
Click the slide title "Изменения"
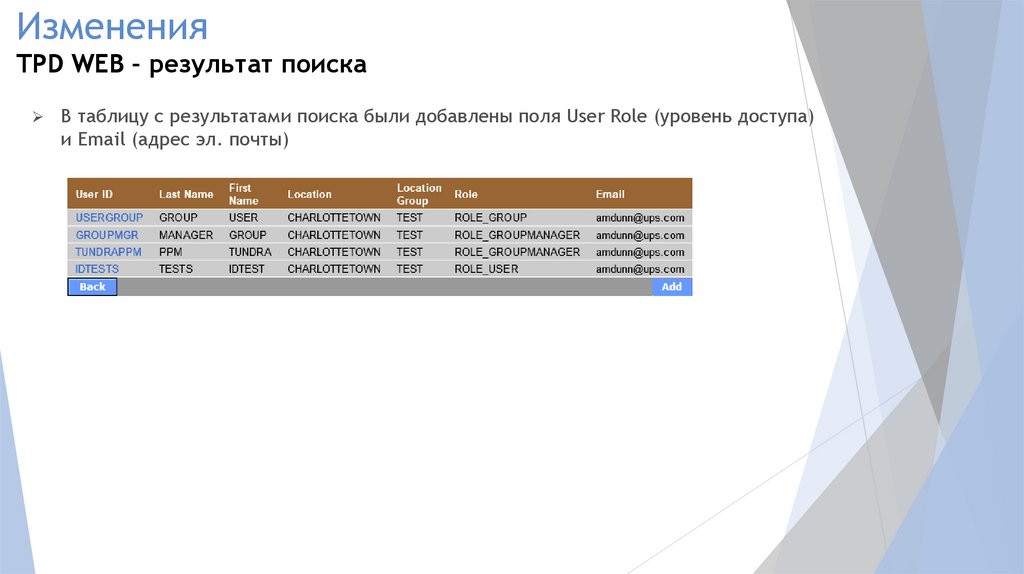(112, 25)
